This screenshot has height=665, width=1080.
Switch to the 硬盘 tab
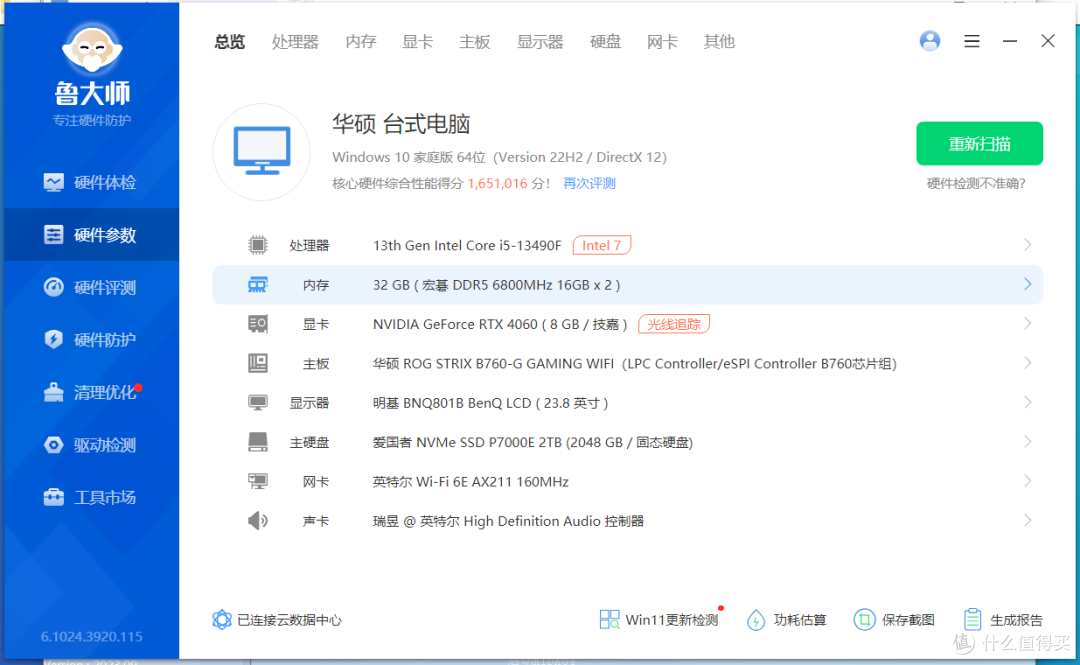pyautogui.click(x=605, y=42)
